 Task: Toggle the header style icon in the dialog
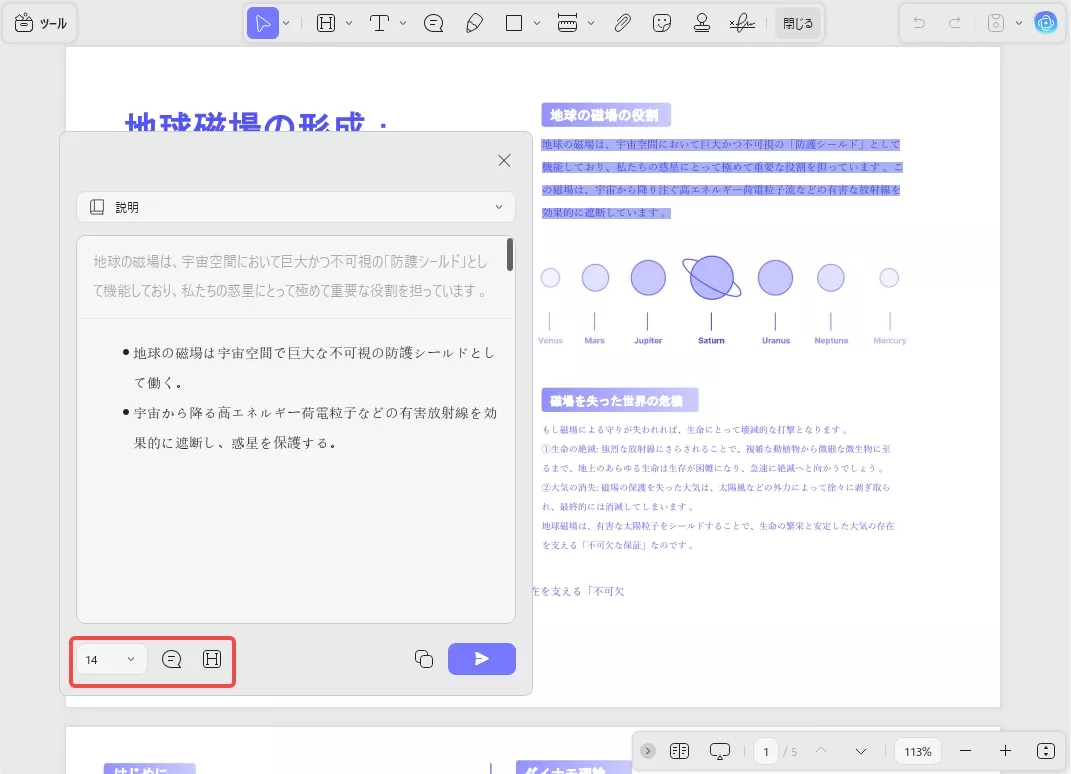point(211,659)
